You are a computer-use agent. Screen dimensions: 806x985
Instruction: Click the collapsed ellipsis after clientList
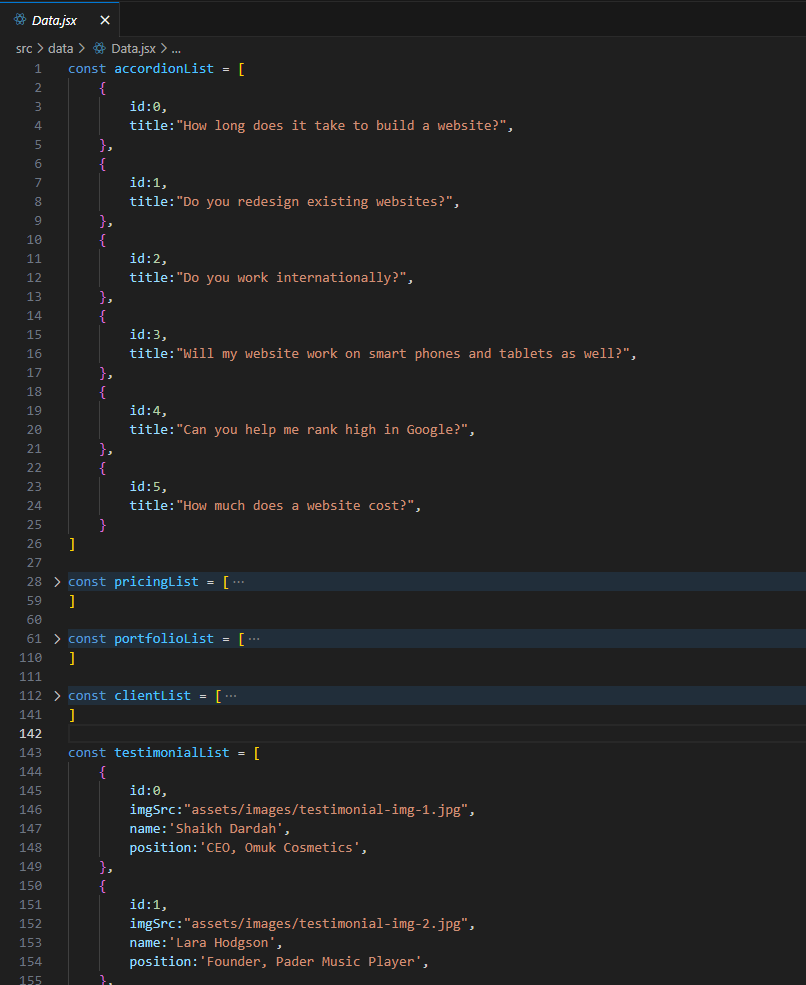coord(231,696)
